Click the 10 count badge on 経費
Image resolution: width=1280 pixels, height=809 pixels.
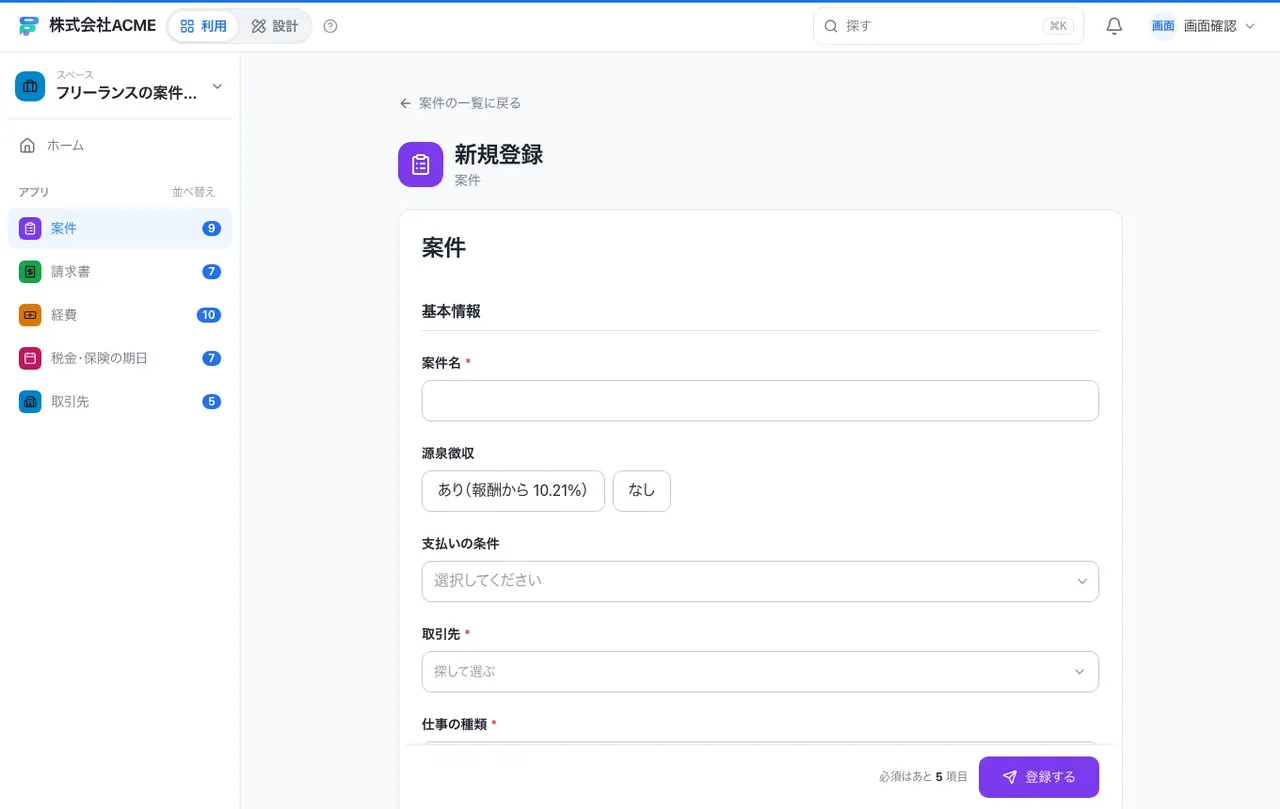[208, 315]
